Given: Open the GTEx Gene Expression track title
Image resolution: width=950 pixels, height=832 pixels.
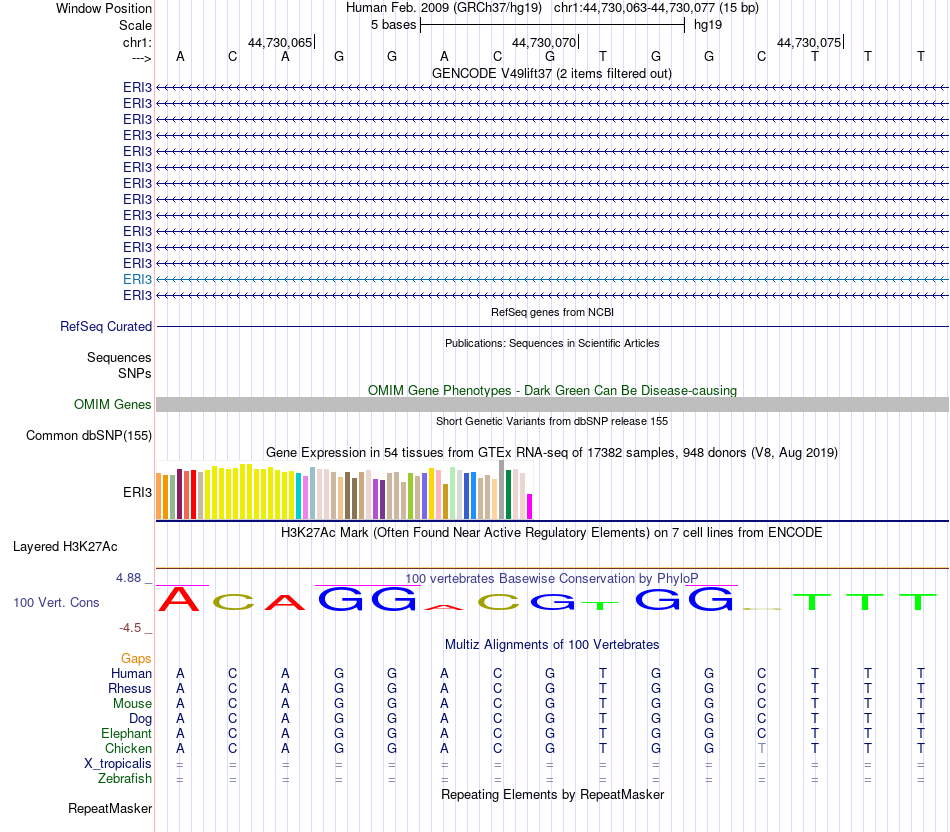Looking at the screenshot, I should pos(552,453).
